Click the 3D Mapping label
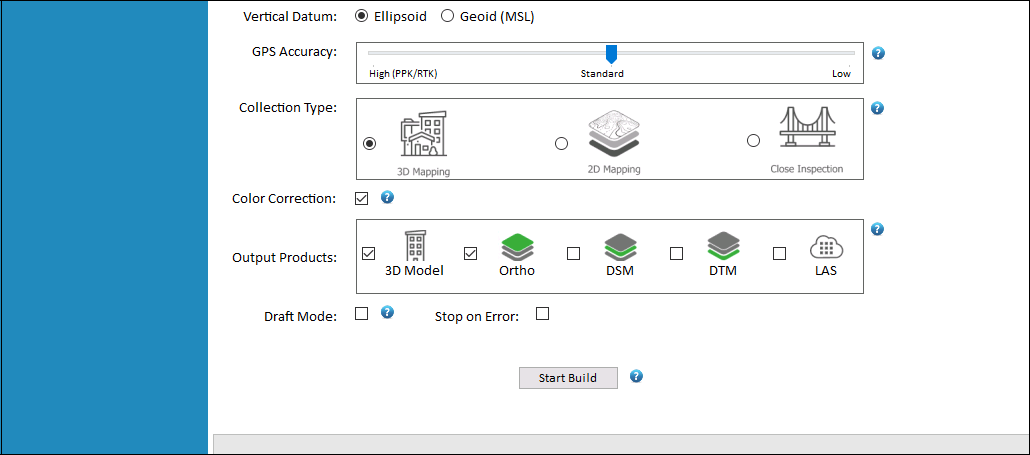This screenshot has width=1030, height=455. click(x=424, y=172)
